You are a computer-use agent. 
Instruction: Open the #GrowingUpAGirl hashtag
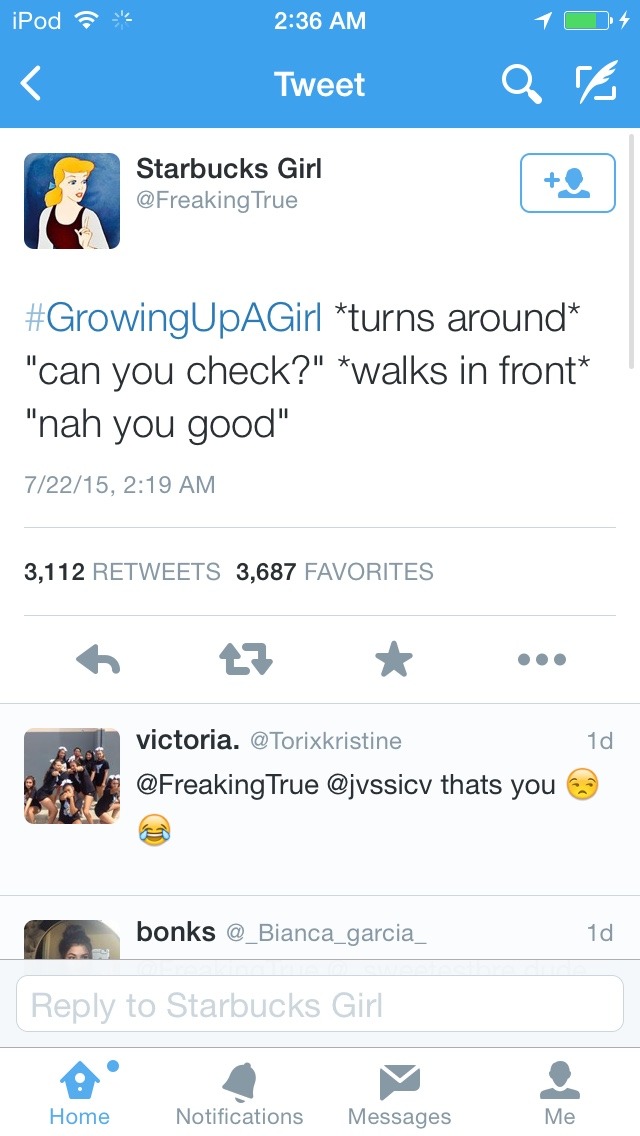(173, 318)
